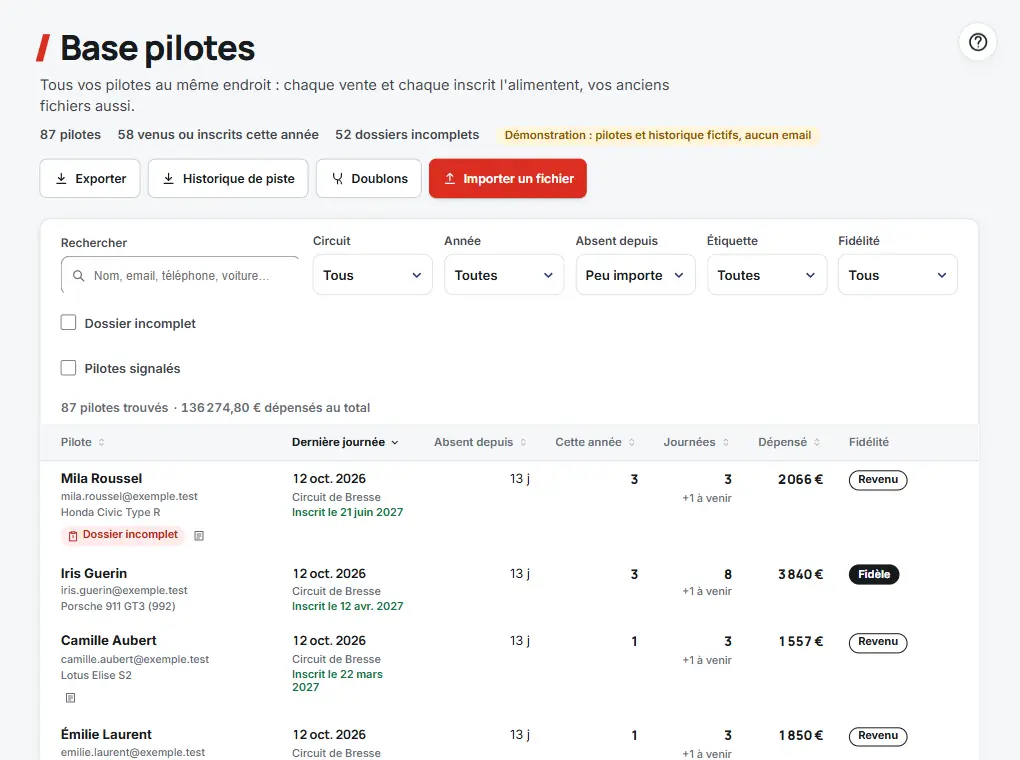Click the Revenu badge for Émilie Laurent
1020x760 pixels.
tap(878, 736)
